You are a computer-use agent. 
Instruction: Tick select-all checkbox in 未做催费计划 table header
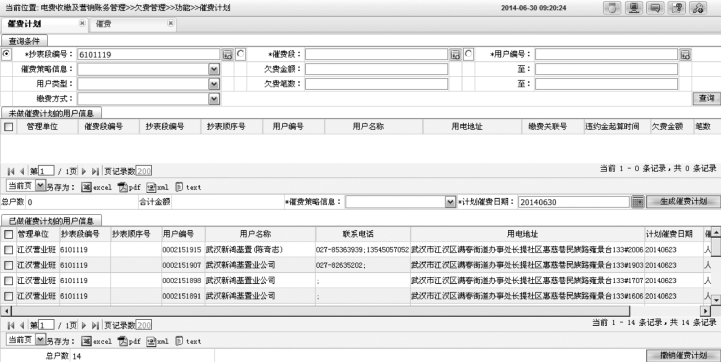tap(8, 126)
